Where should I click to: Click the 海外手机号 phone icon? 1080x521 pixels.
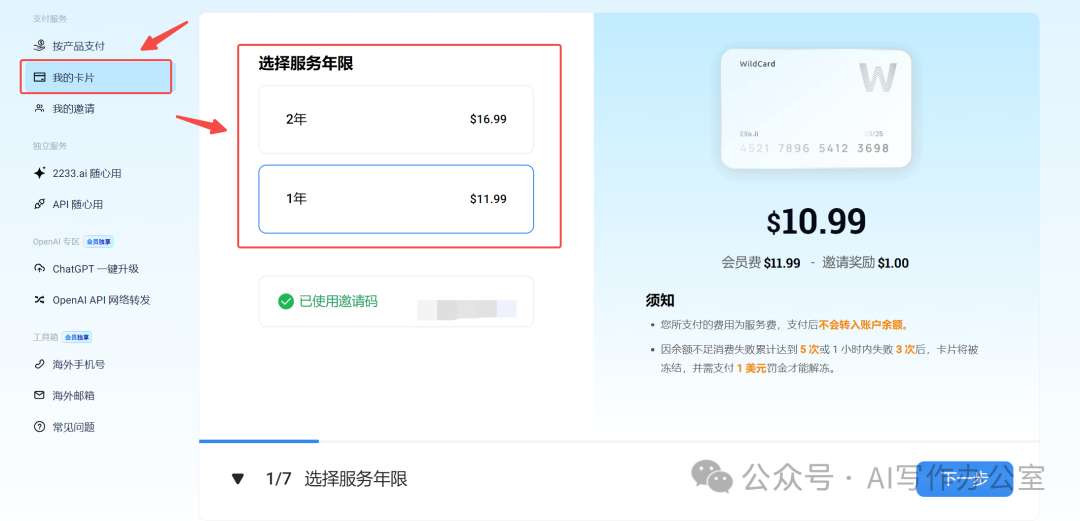pos(39,364)
